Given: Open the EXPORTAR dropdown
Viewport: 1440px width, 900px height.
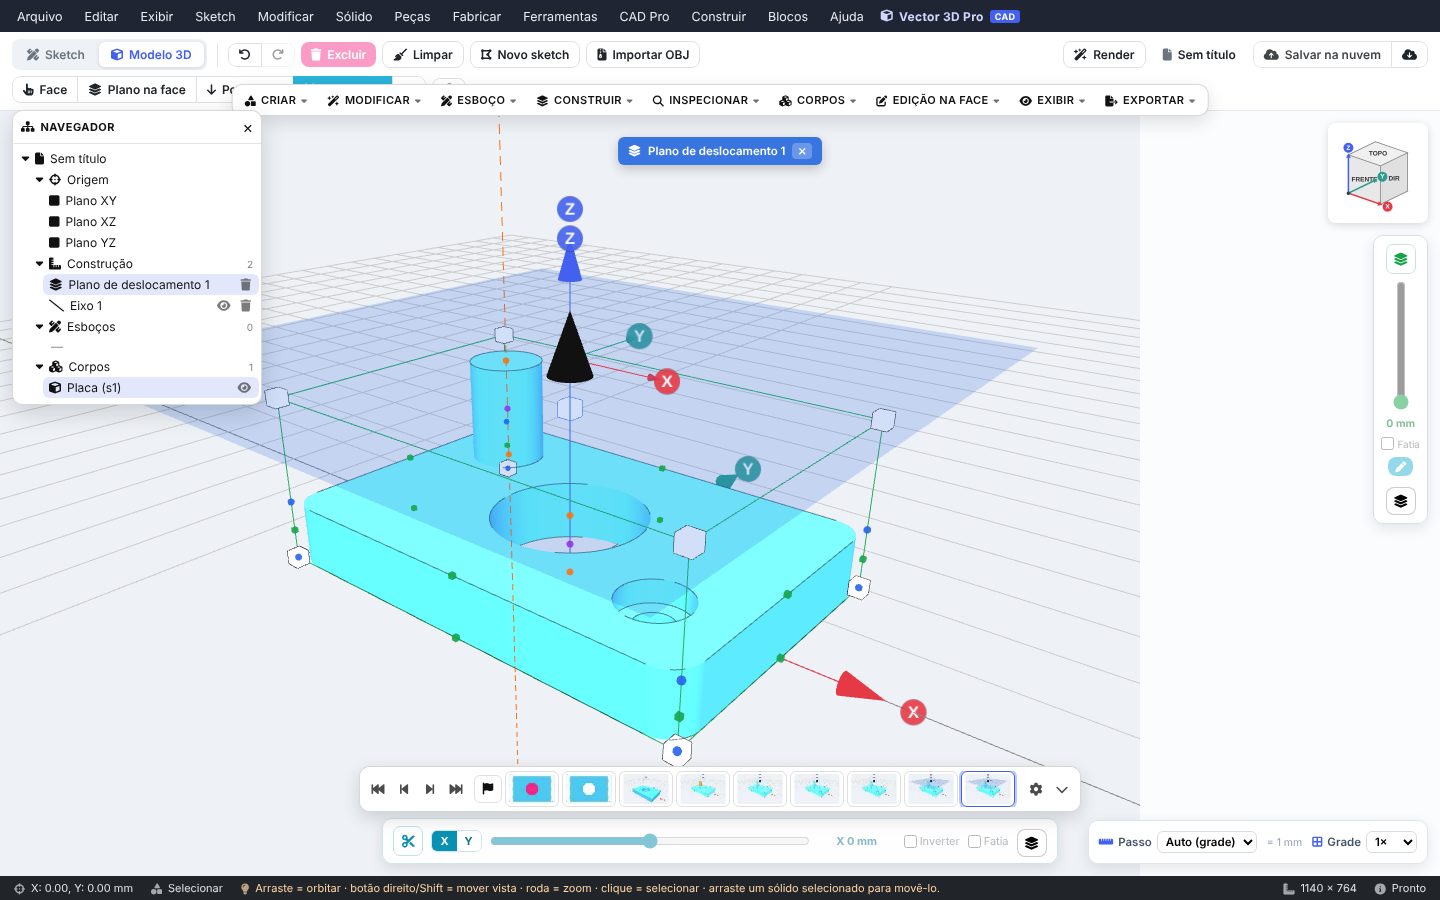Looking at the screenshot, I should 1150,101.
